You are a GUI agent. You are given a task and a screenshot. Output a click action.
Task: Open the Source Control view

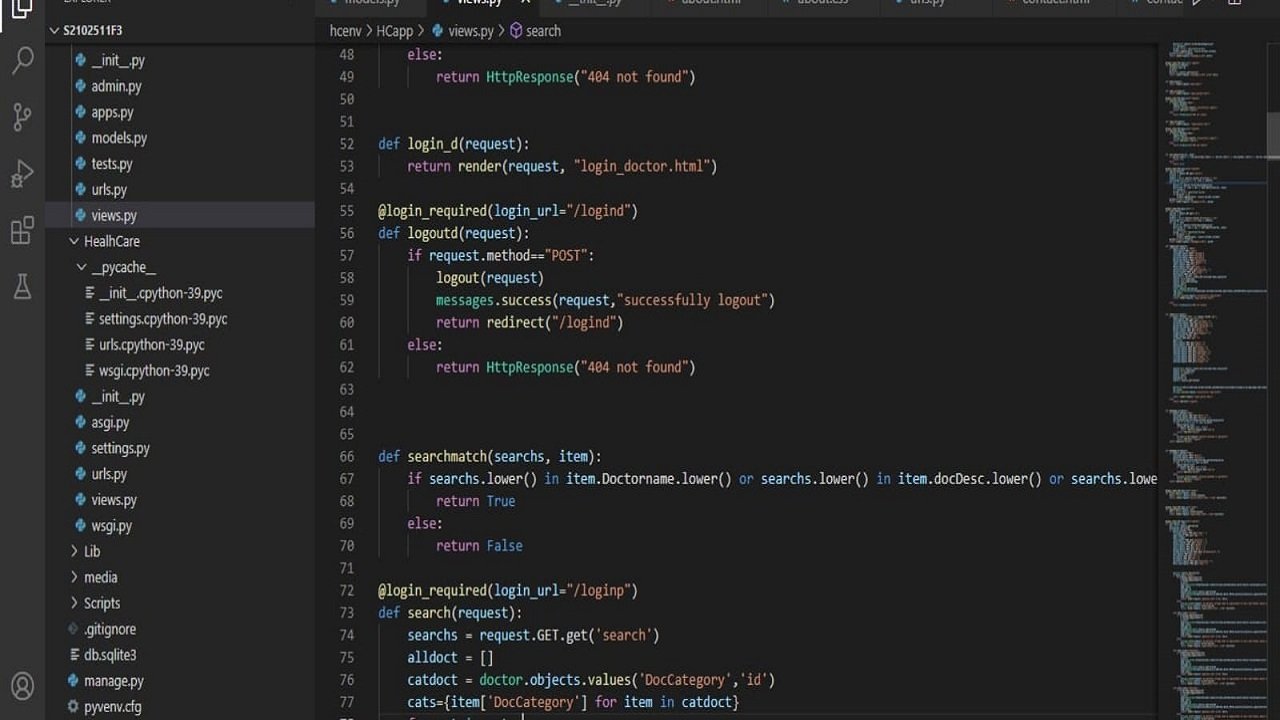[x=22, y=118]
